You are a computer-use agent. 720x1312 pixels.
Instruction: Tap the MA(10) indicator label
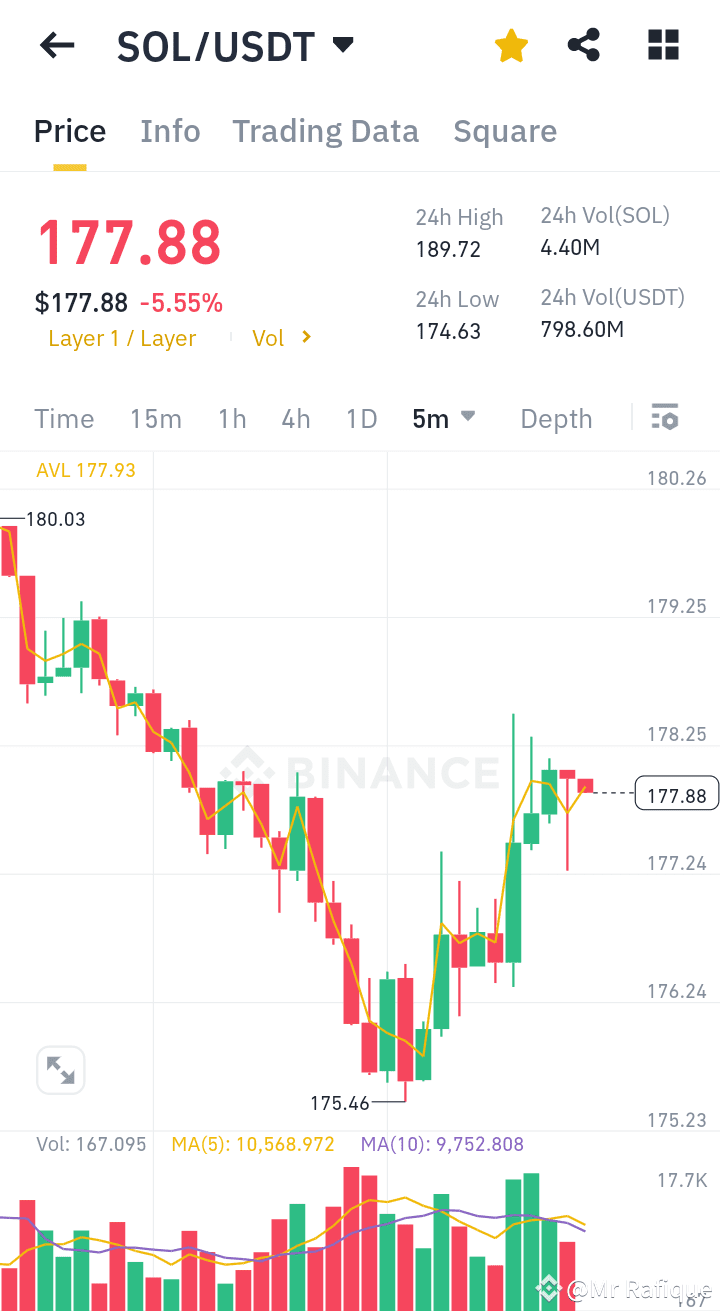click(442, 1143)
